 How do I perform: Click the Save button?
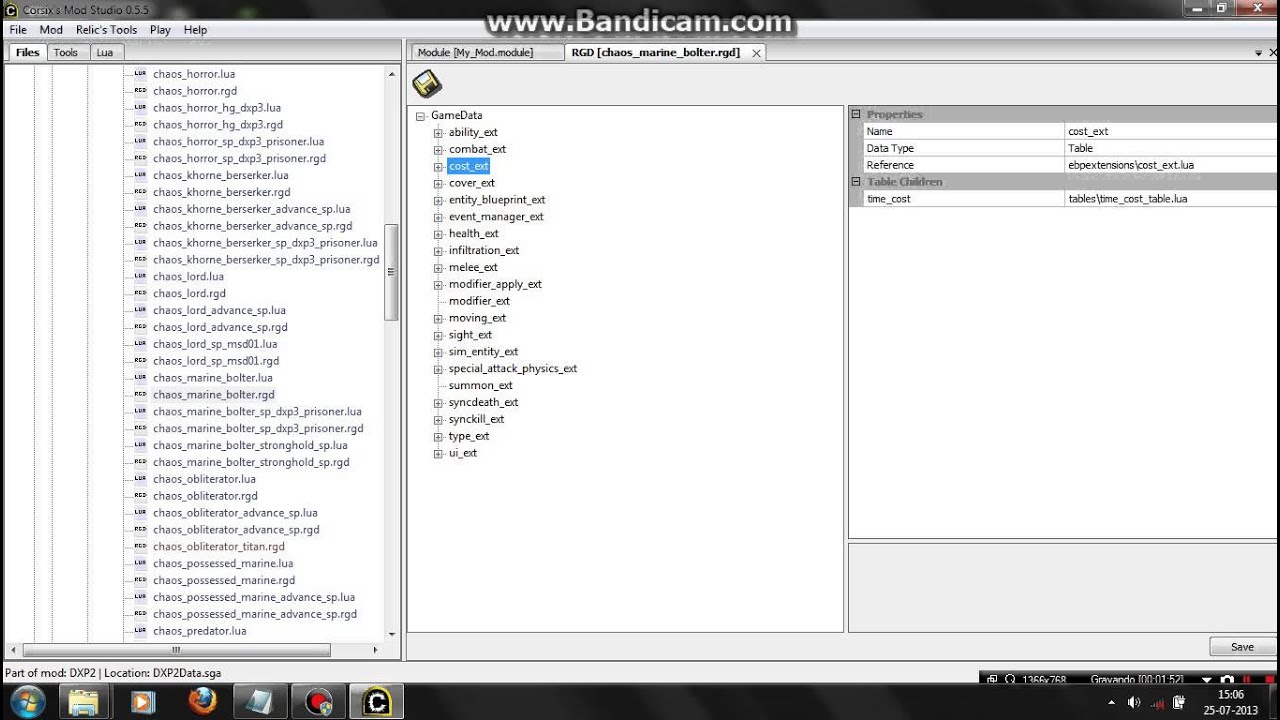[x=1242, y=647]
